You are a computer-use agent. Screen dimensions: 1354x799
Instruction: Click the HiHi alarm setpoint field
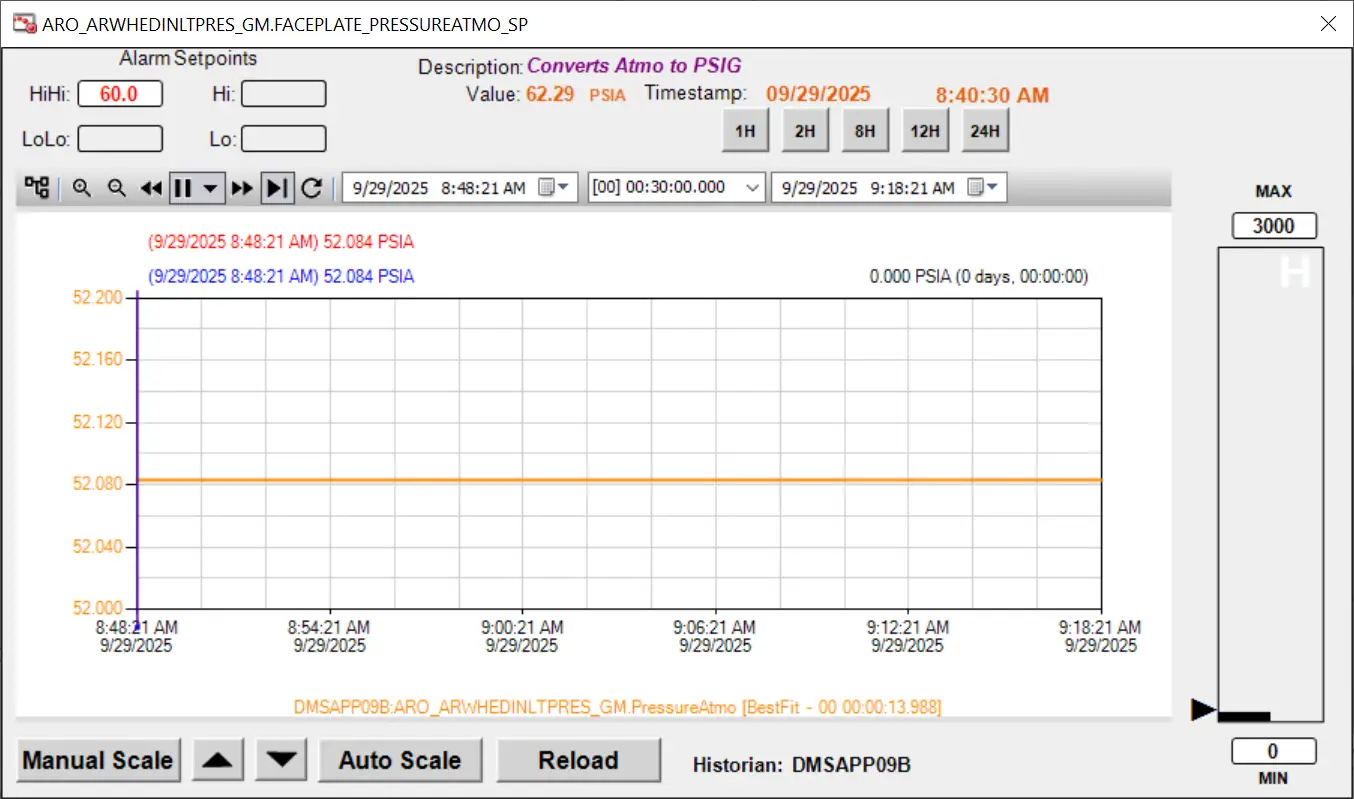[x=119, y=94]
